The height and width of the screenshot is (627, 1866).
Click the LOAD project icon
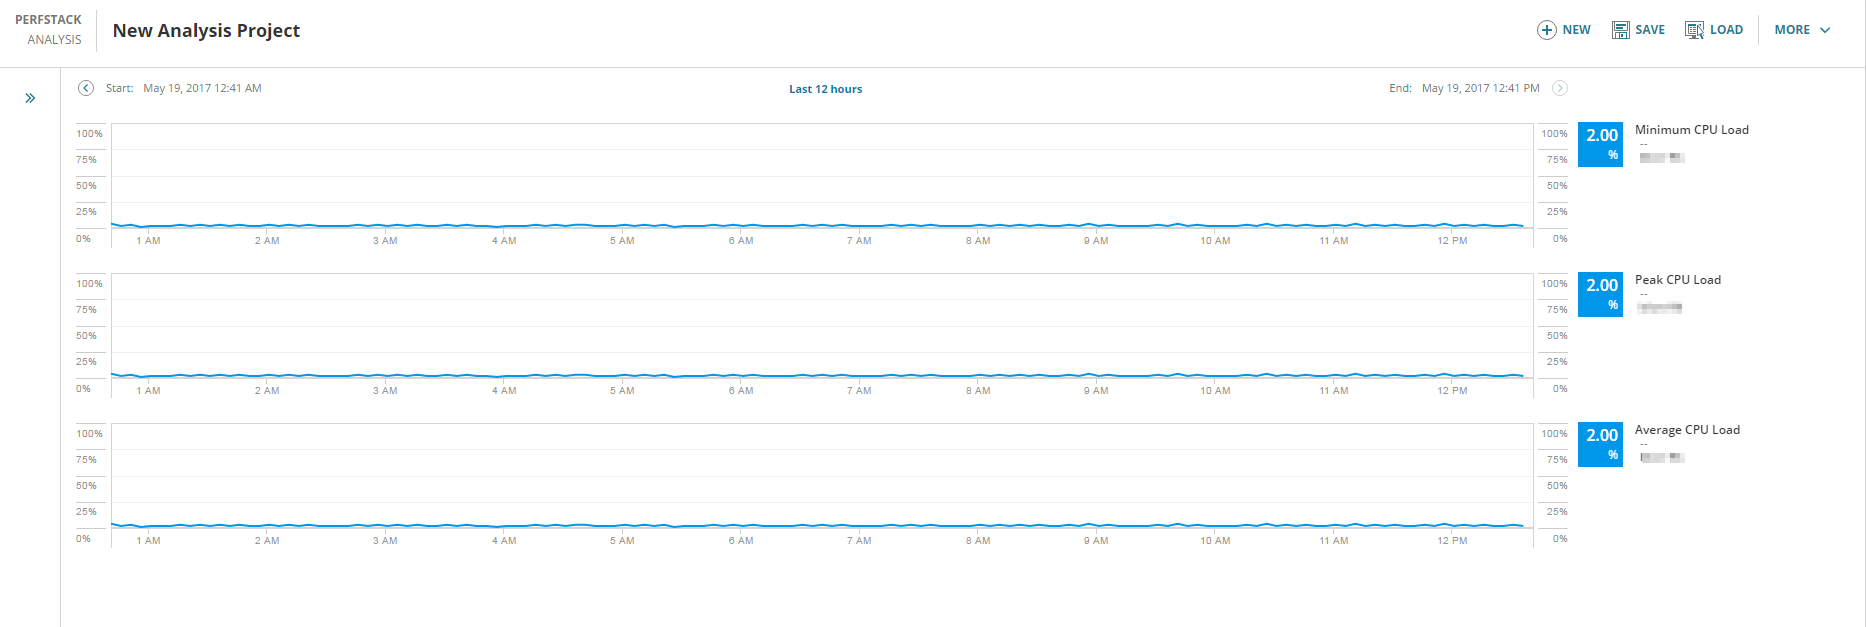tap(1694, 30)
